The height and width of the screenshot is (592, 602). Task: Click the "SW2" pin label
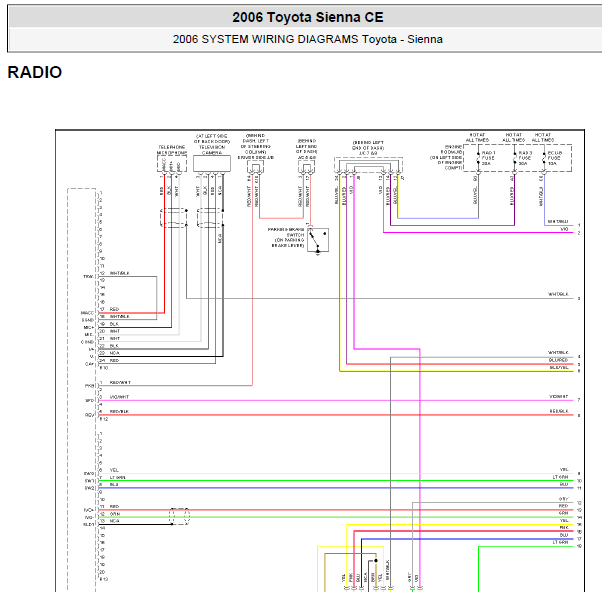[89, 488]
